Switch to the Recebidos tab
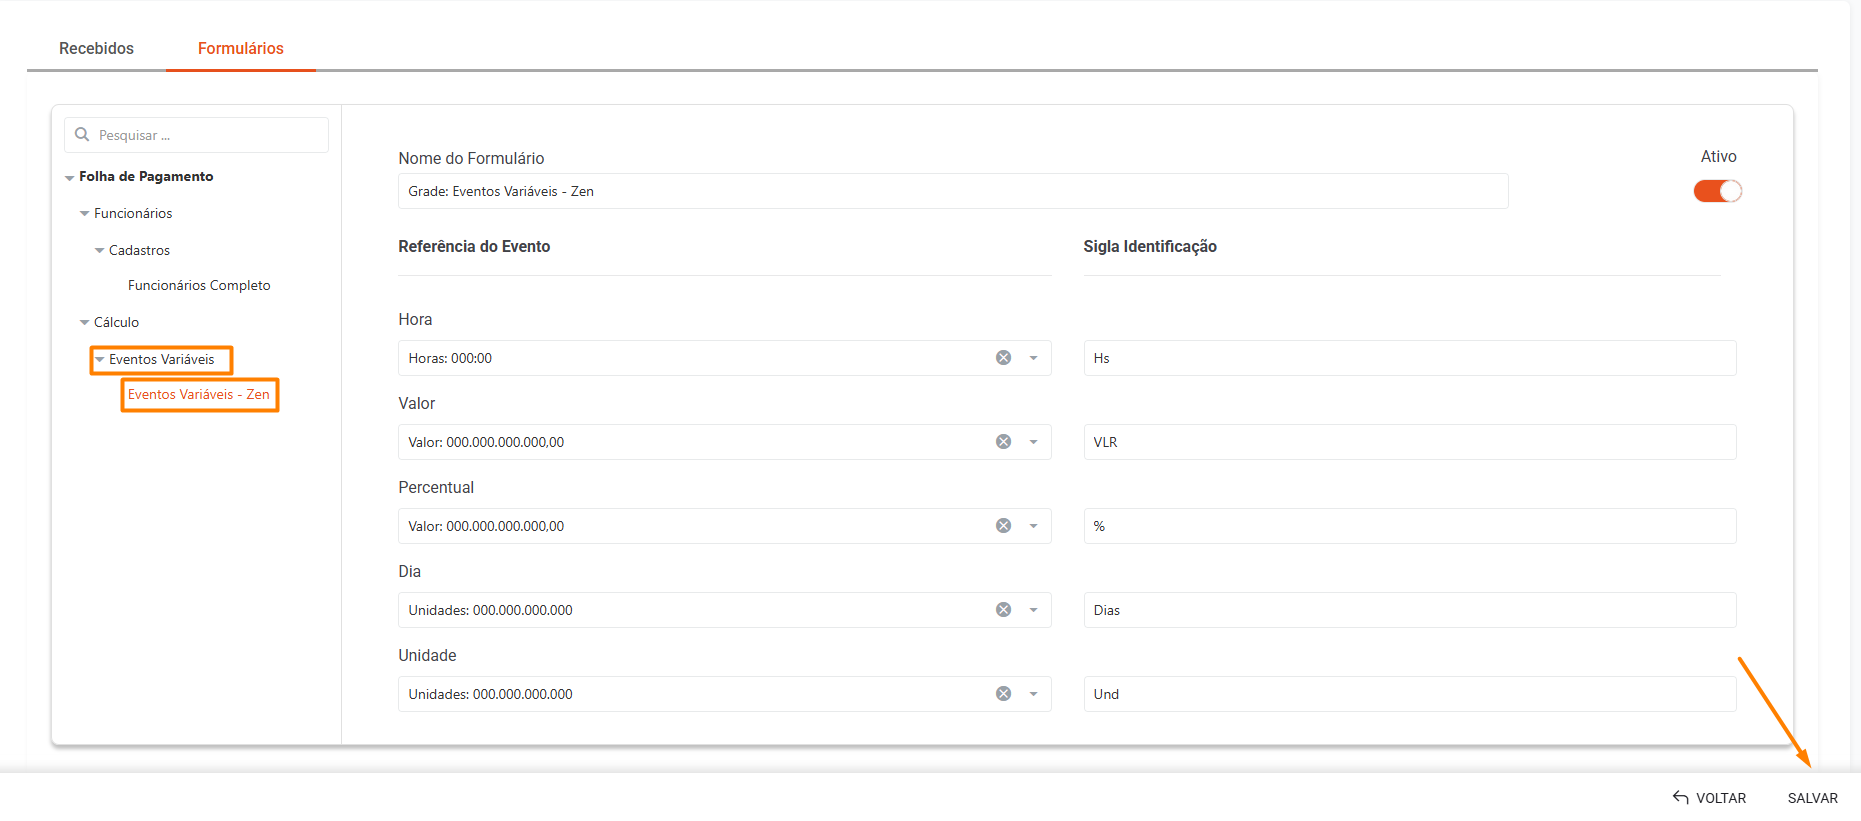The image size is (1861, 821). tap(96, 48)
